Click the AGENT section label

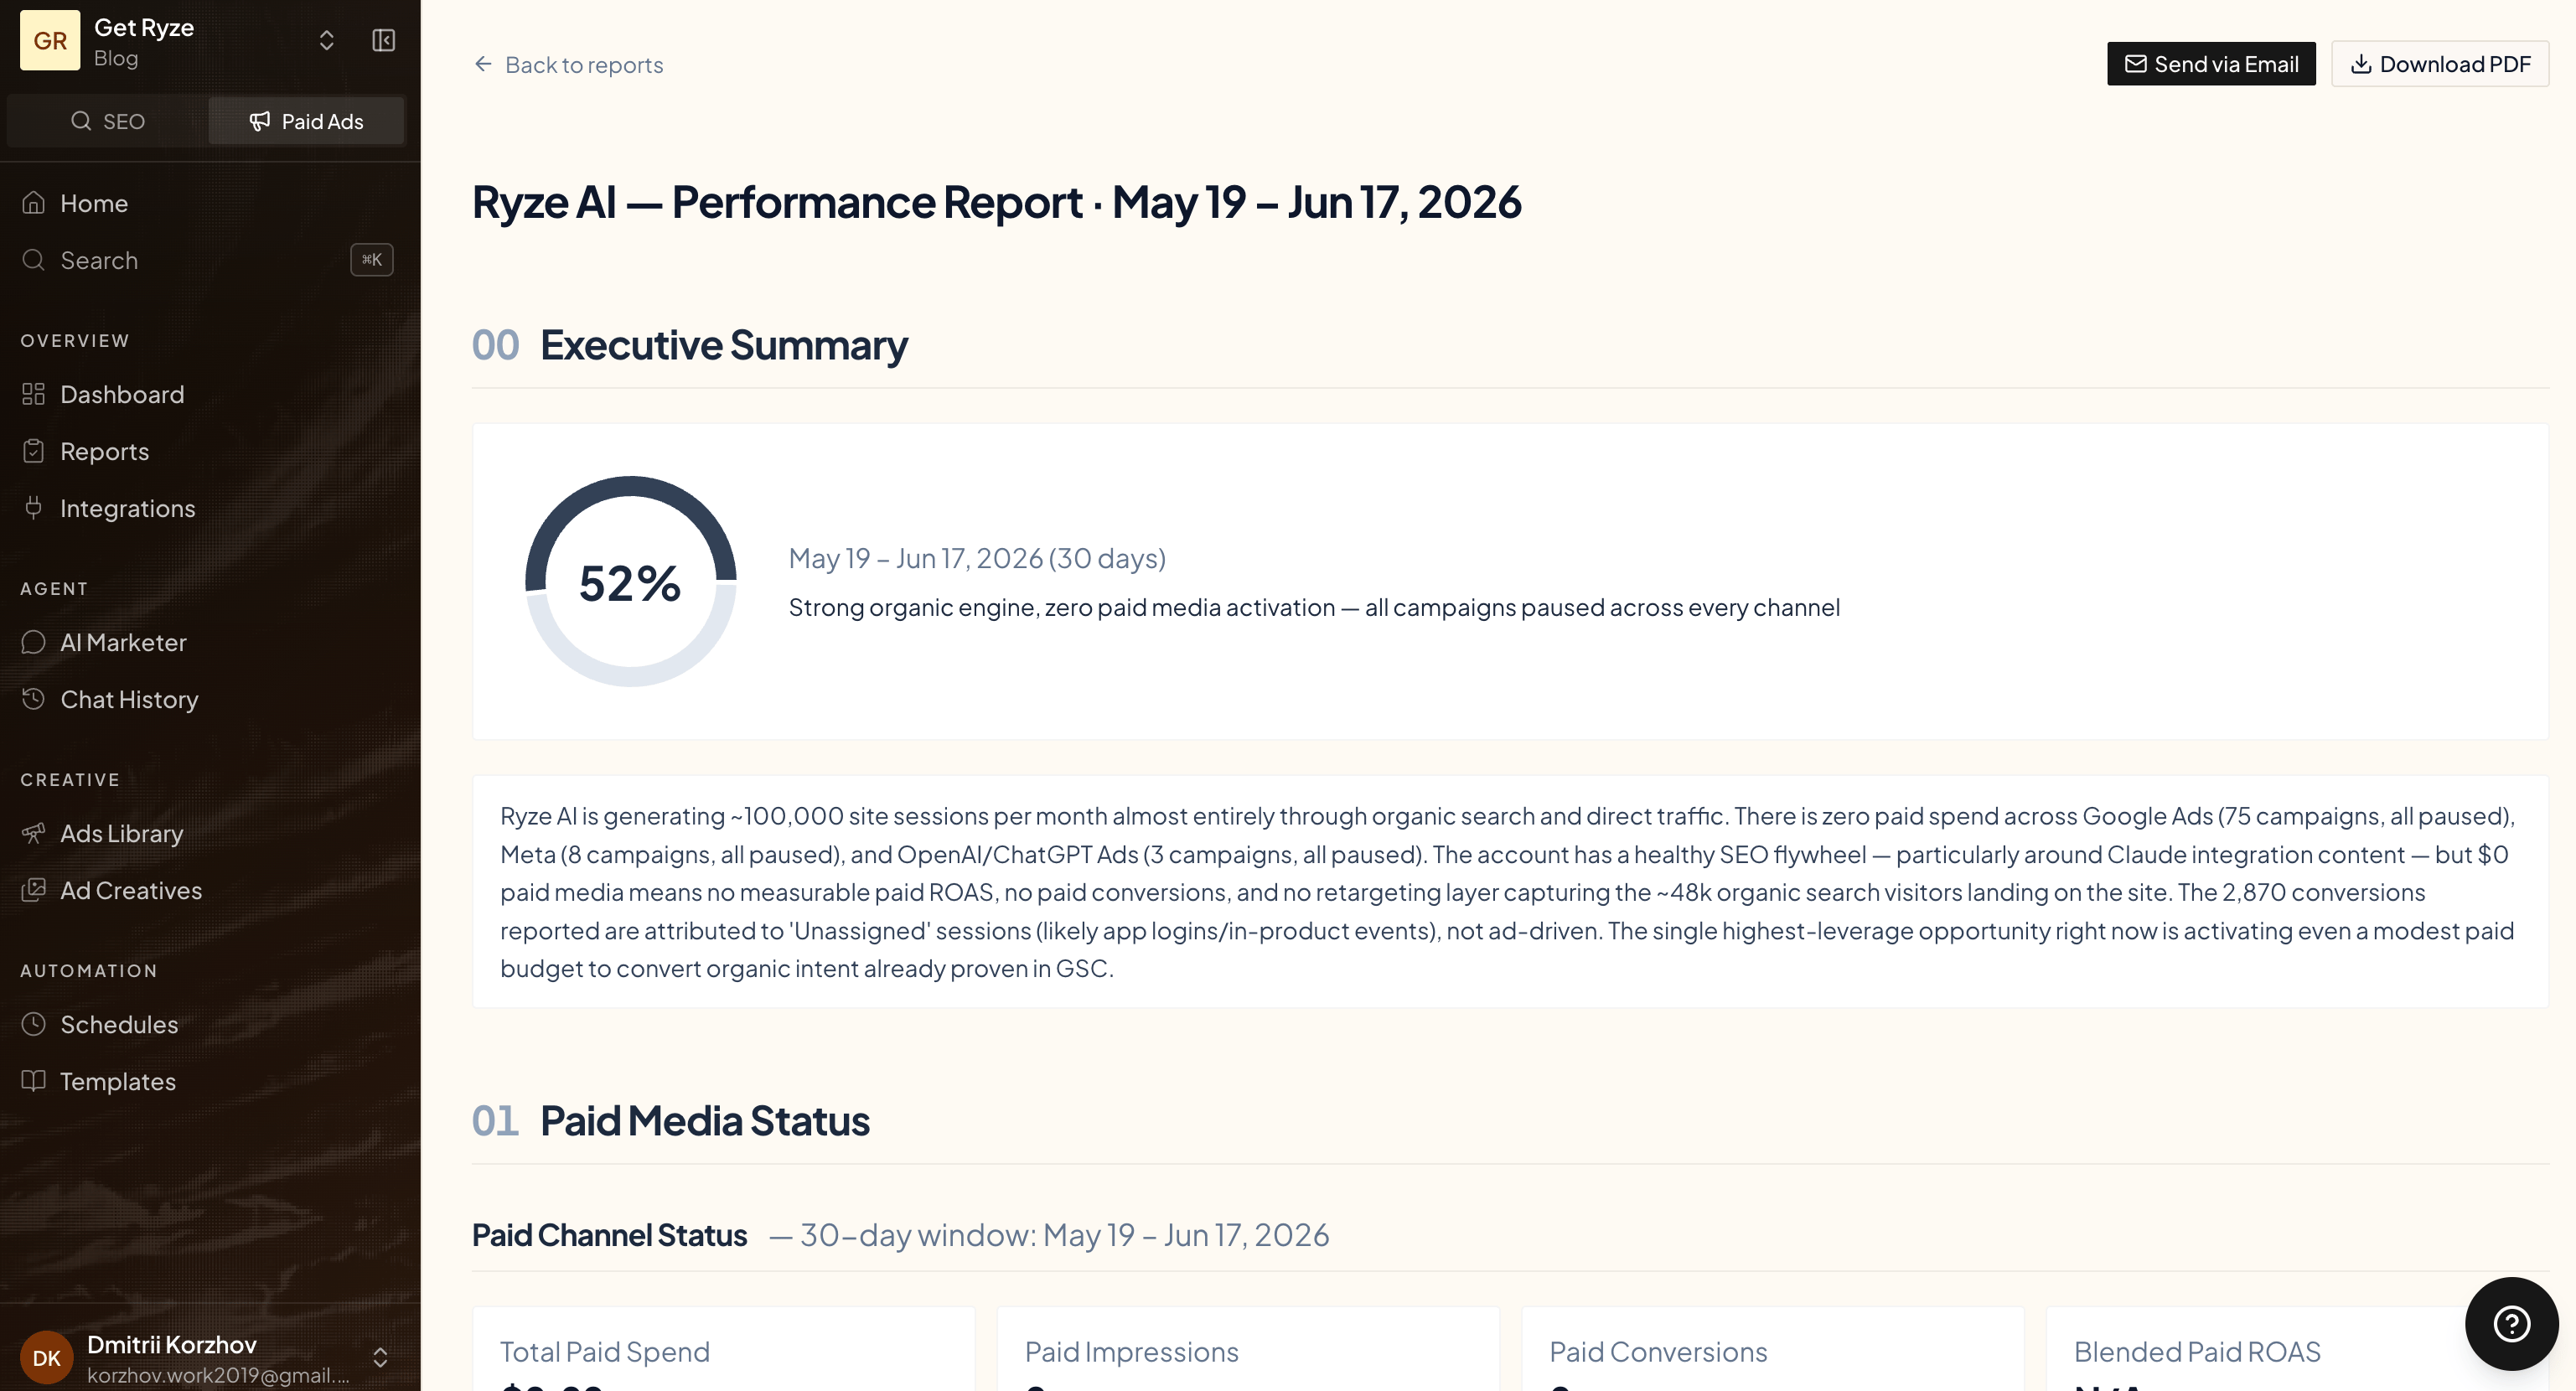[x=54, y=589]
